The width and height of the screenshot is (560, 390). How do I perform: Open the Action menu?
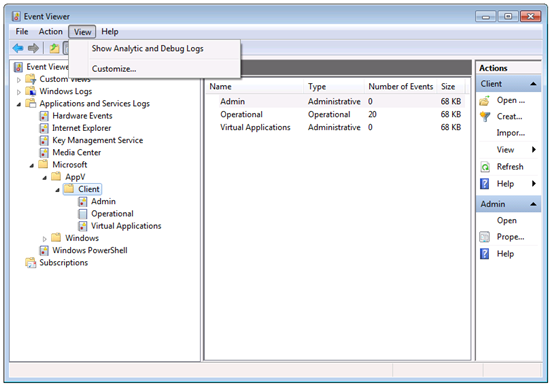[50, 32]
